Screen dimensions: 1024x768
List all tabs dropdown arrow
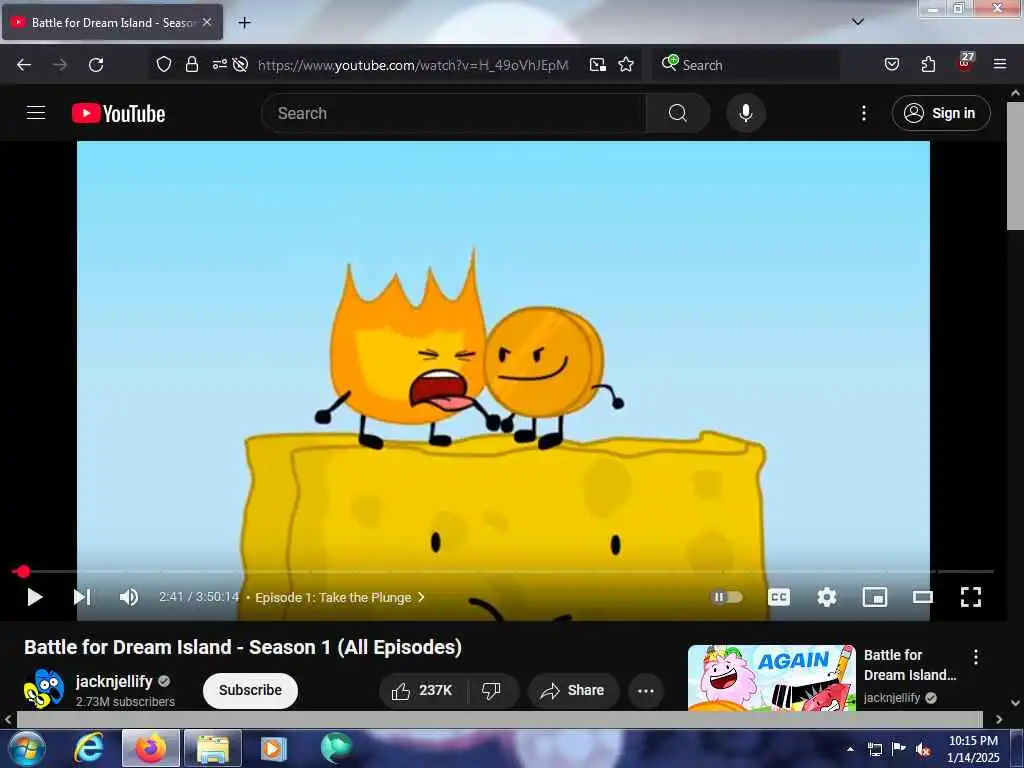pyautogui.click(x=857, y=22)
